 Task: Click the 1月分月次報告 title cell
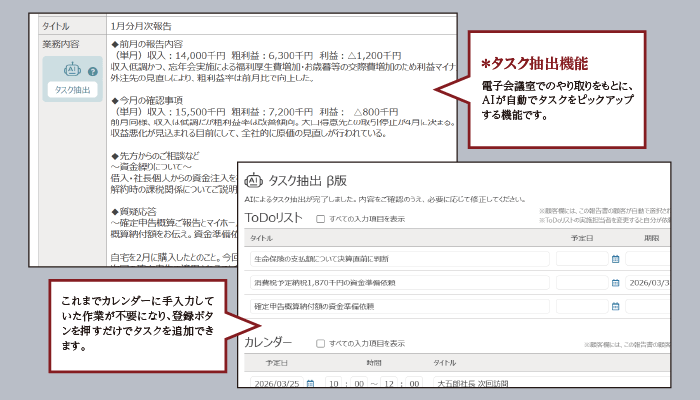pyautogui.click(x=281, y=26)
